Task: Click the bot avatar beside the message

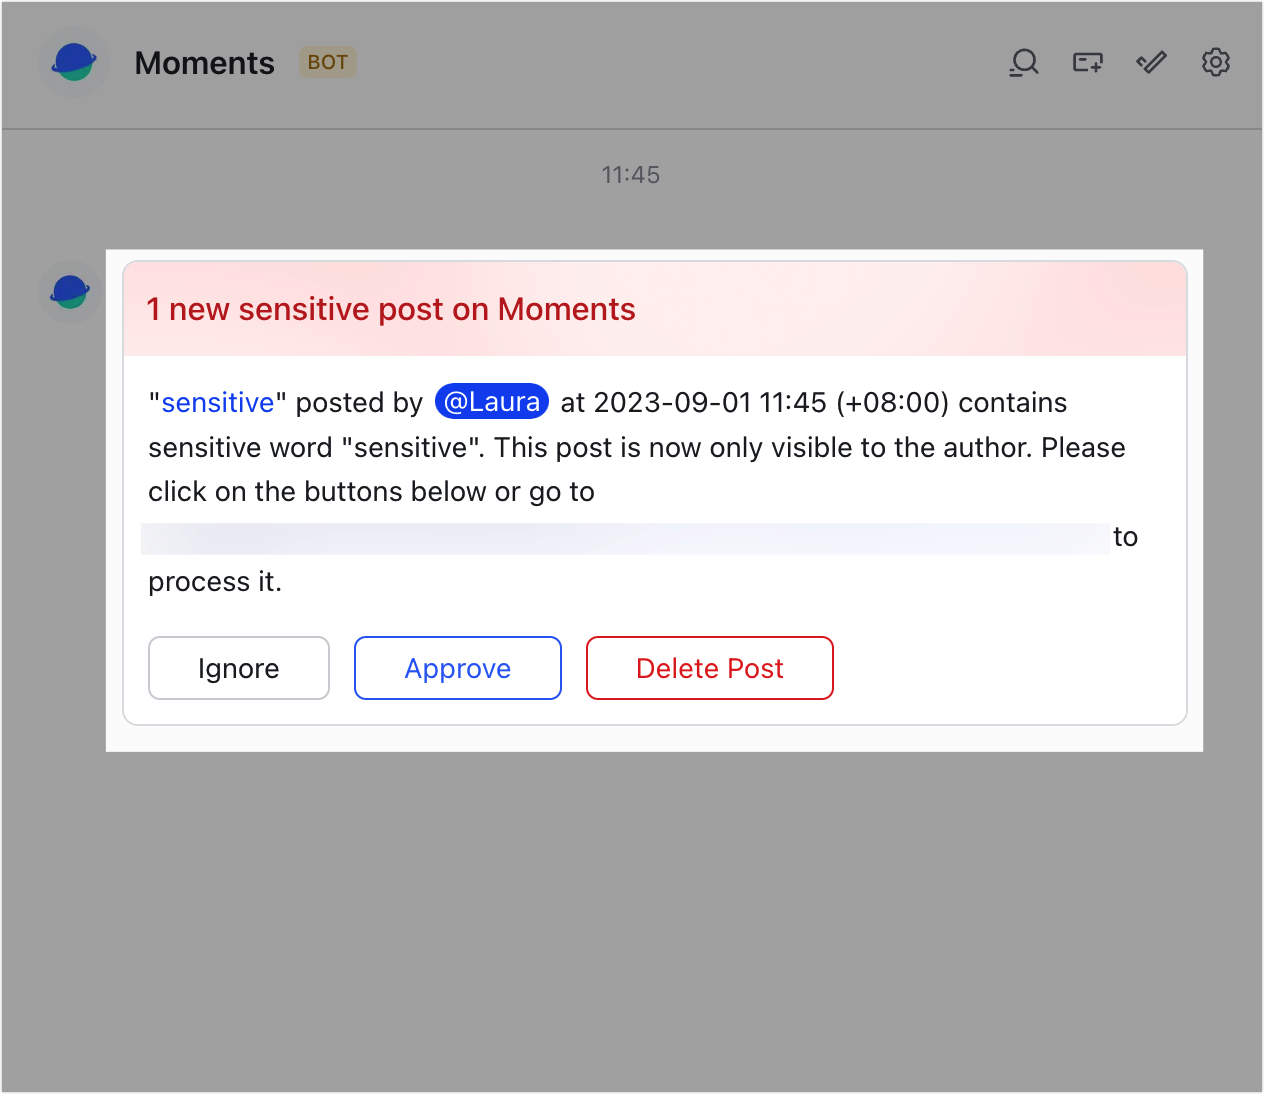Action: pyautogui.click(x=69, y=292)
